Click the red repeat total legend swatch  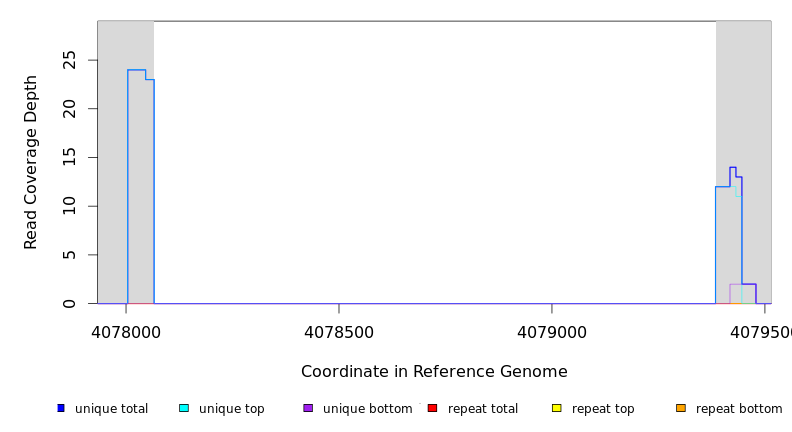[x=432, y=408]
